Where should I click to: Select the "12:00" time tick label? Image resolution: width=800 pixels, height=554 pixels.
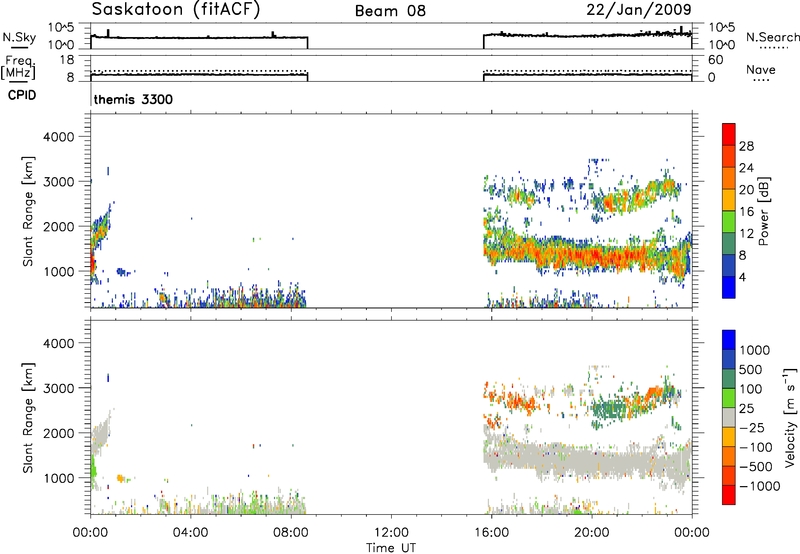point(391,533)
